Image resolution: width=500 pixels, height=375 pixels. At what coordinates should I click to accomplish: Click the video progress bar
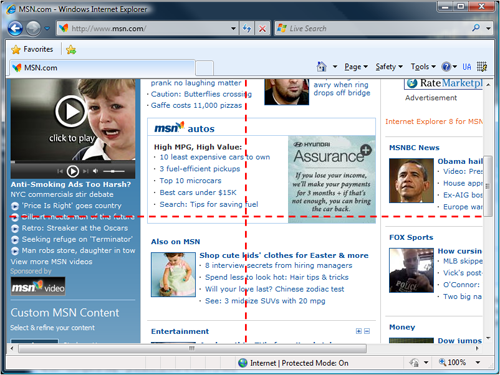(x=73, y=162)
